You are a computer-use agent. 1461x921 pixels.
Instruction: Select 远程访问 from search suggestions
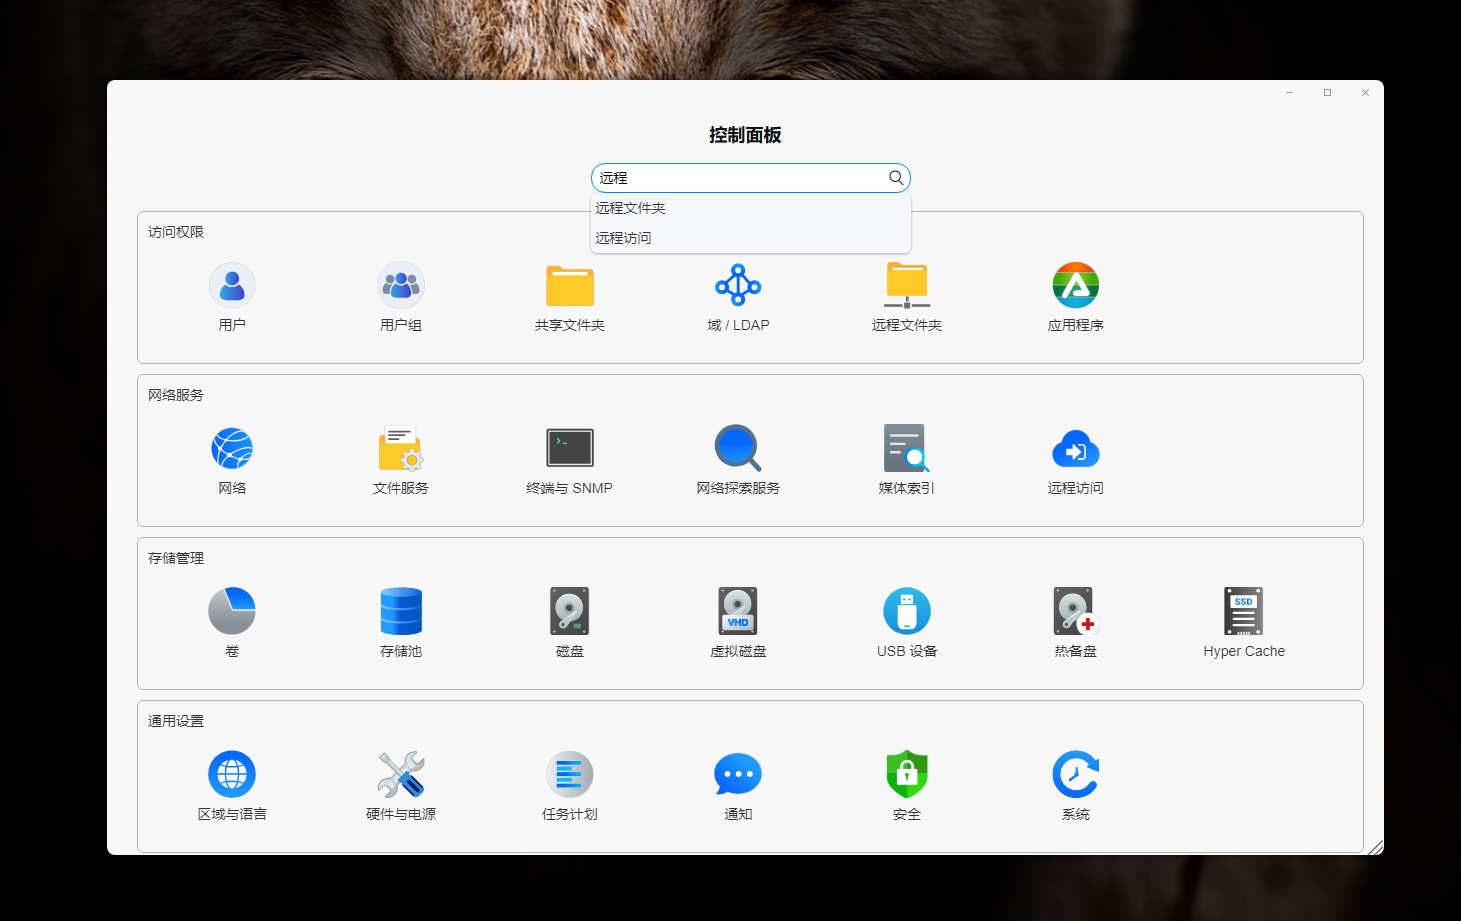click(x=751, y=238)
